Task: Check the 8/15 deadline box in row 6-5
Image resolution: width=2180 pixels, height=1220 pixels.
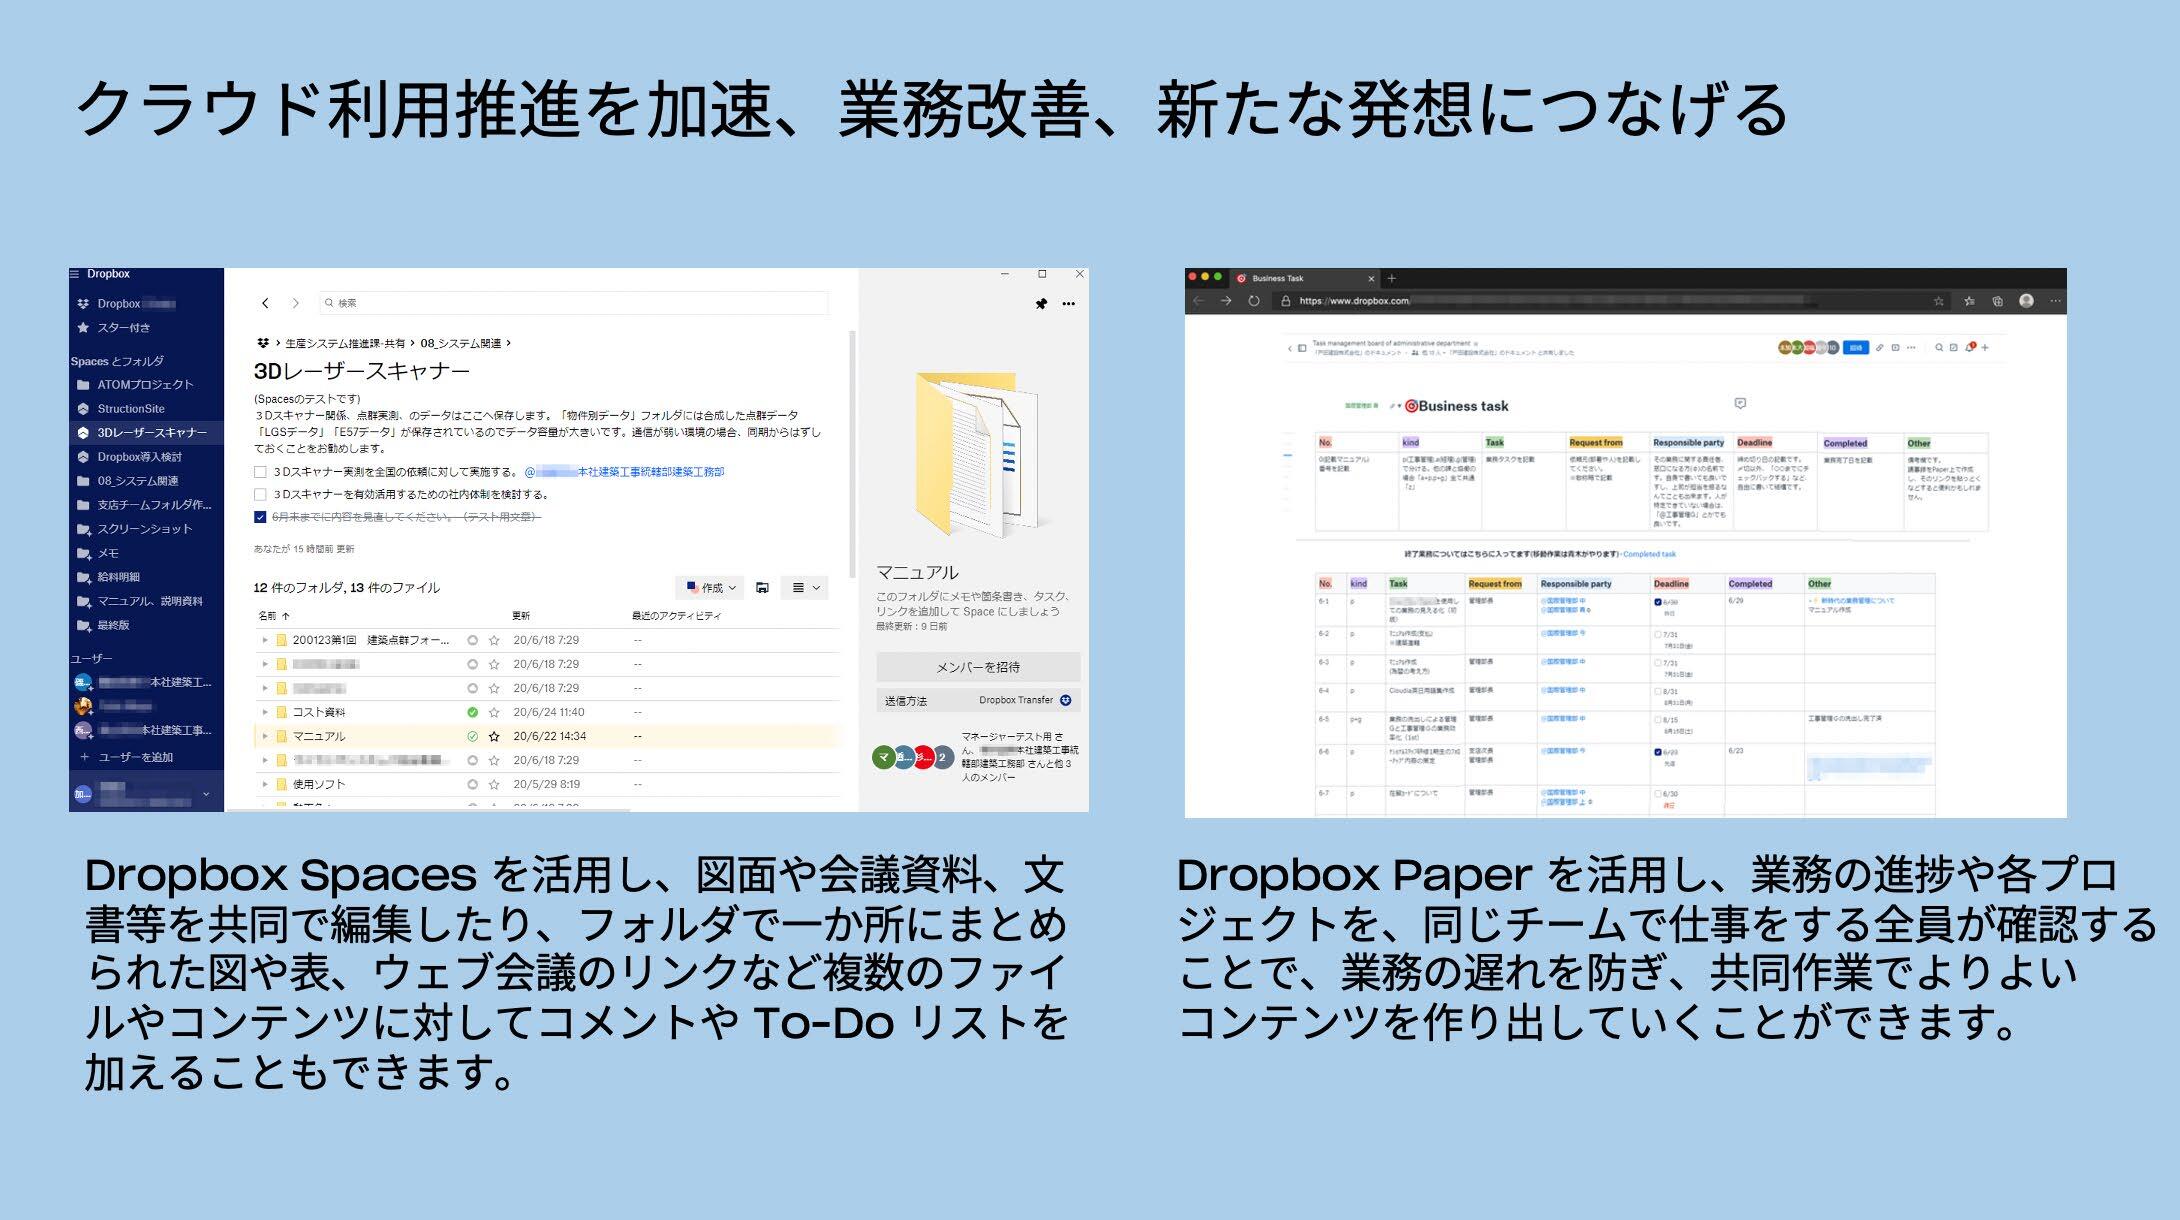Action: [x=1658, y=720]
